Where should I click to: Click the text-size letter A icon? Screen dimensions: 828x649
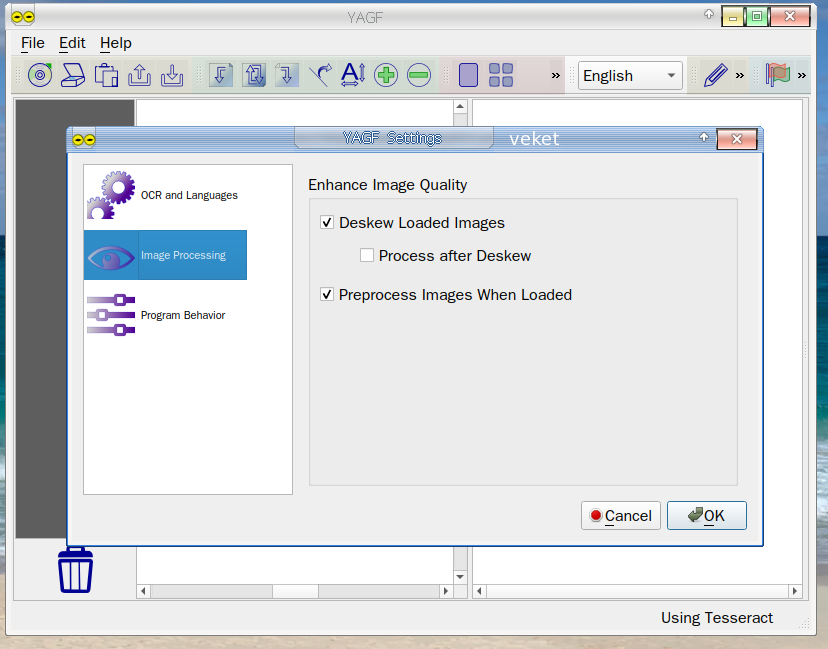(x=353, y=75)
